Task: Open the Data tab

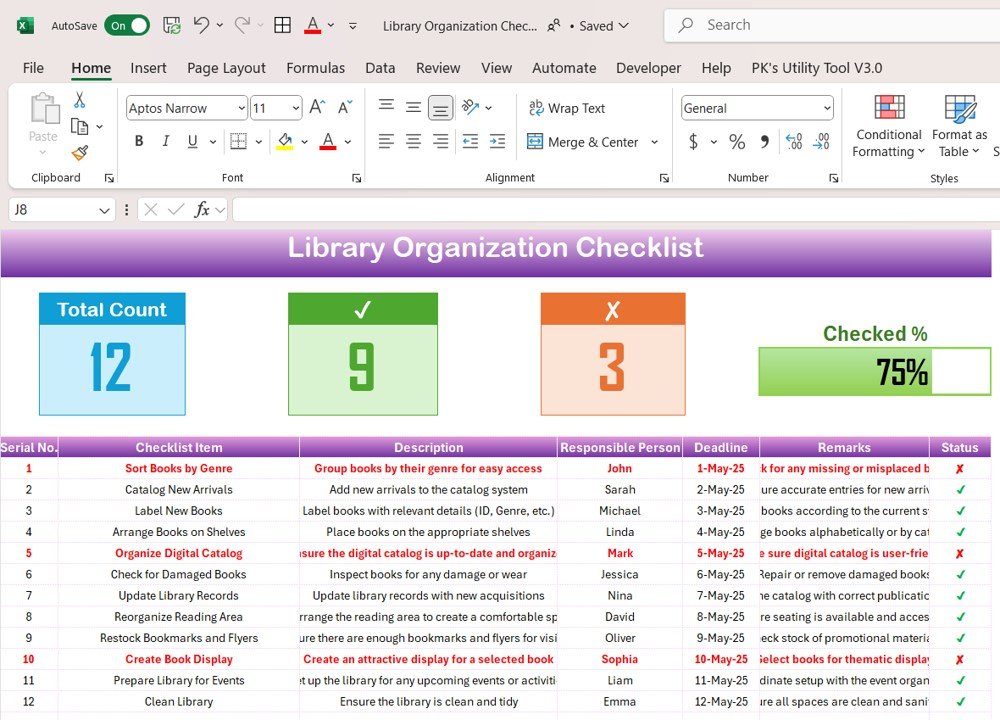Action: tap(380, 68)
